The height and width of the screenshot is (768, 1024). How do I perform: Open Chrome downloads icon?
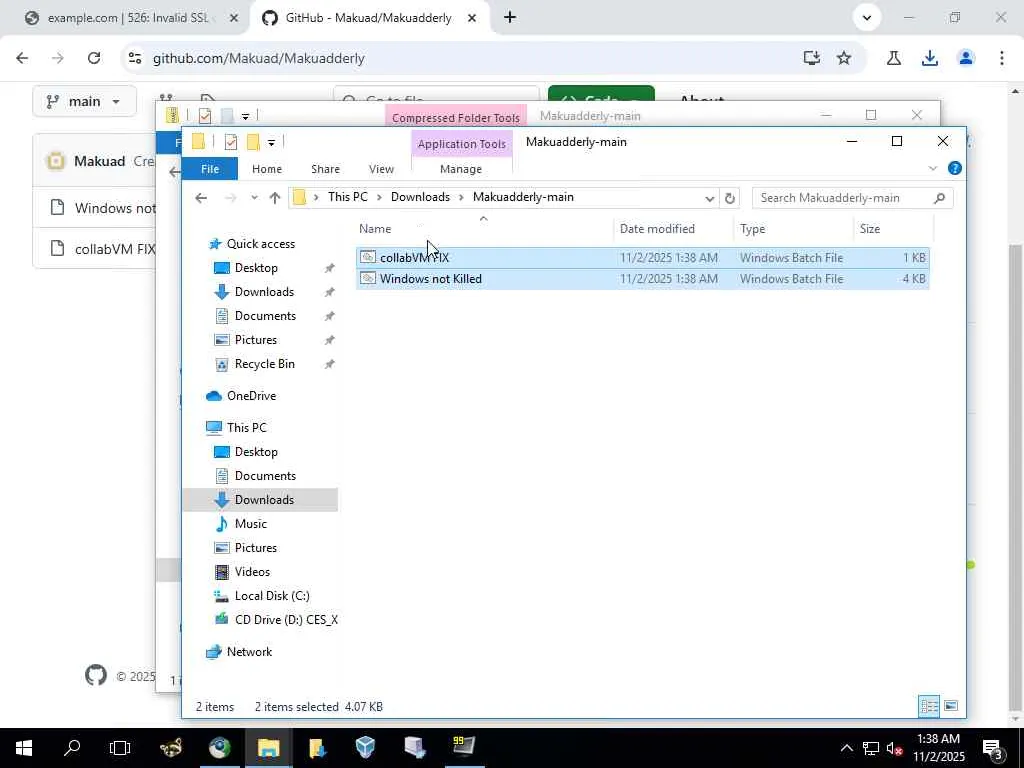coord(929,58)
